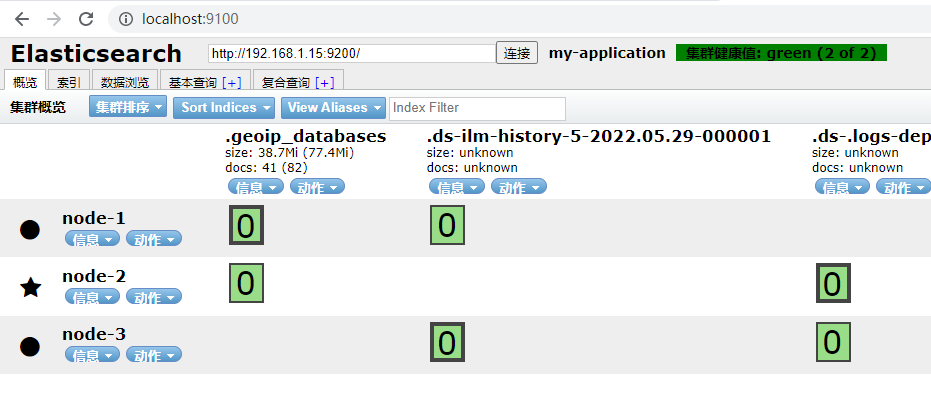
Task: Click the green cluster health indicator
Action: tap(781, 53)
